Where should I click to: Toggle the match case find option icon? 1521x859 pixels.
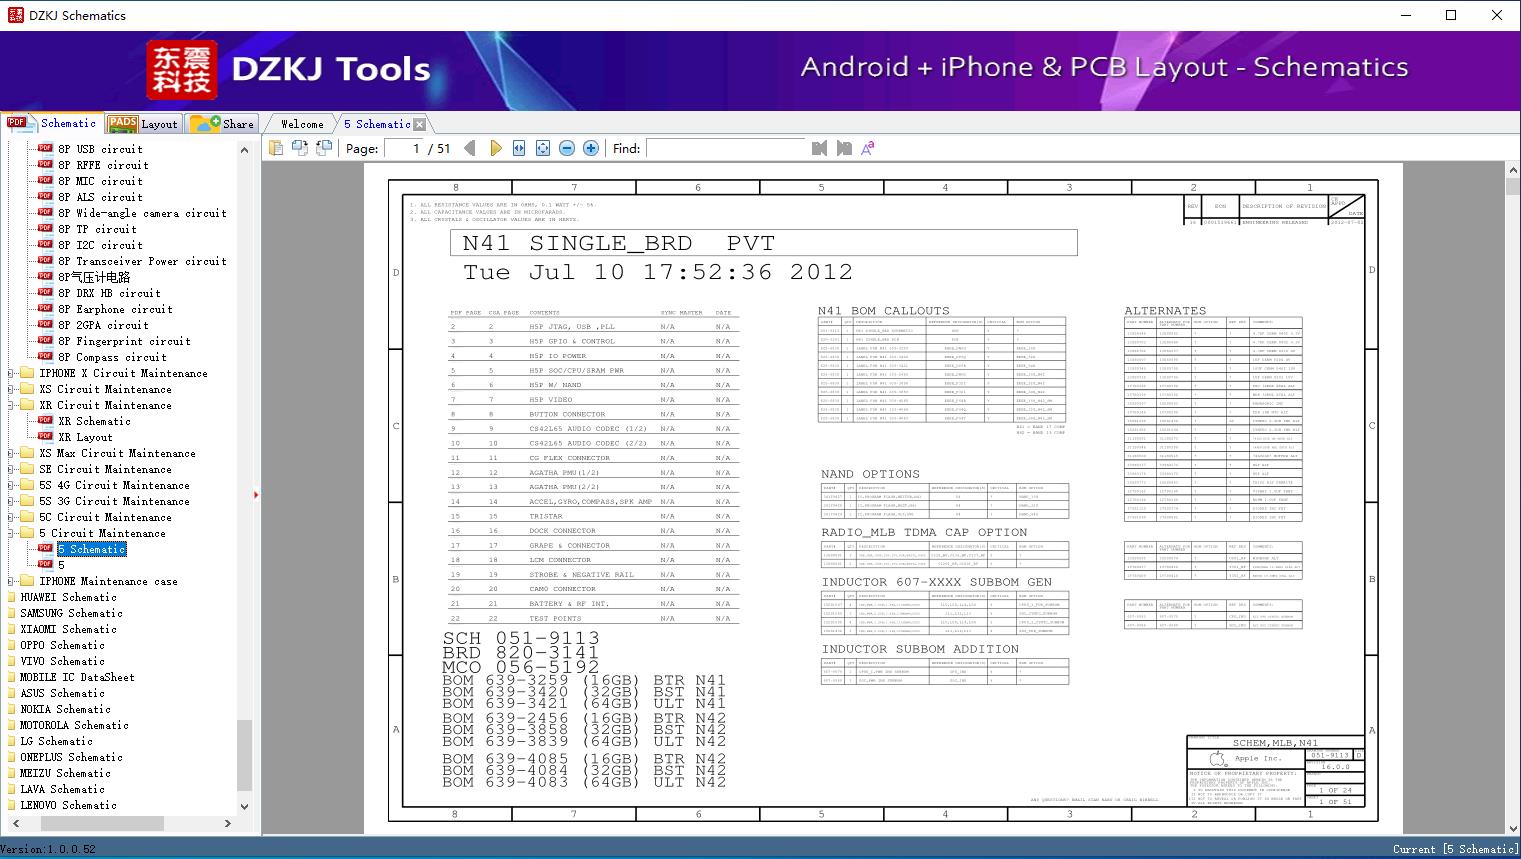(x=868, y=148)
